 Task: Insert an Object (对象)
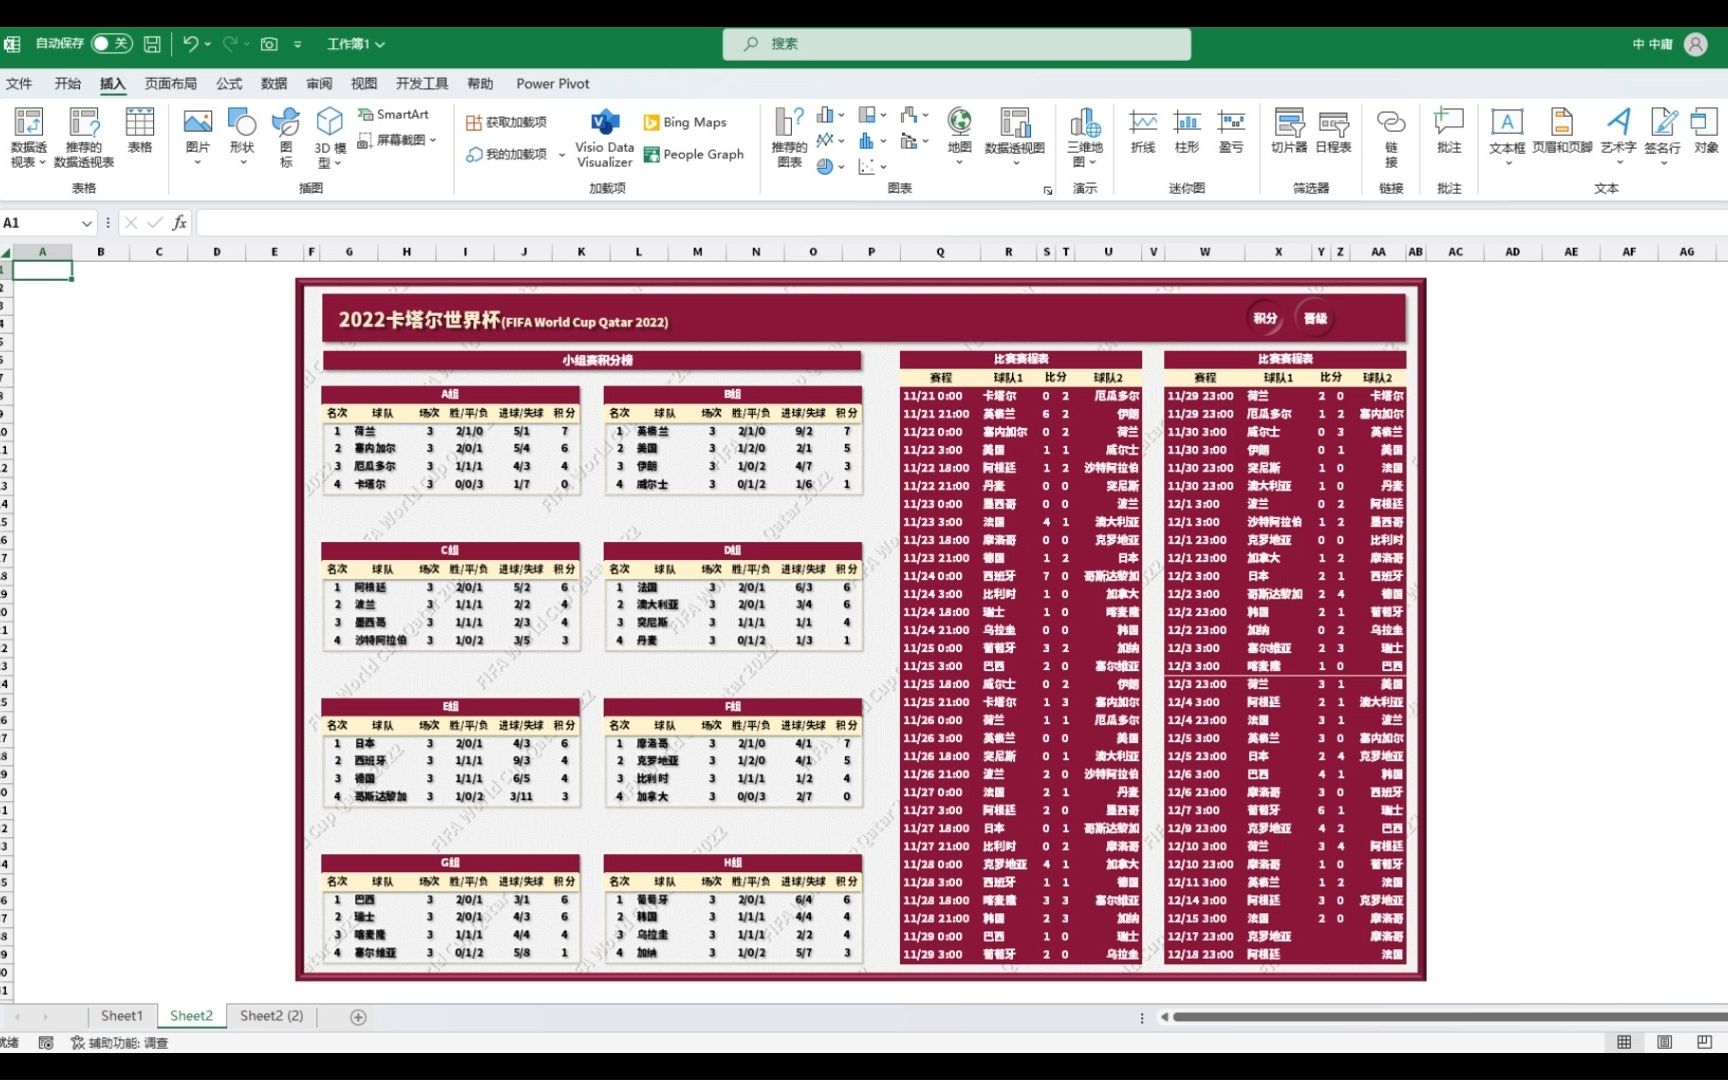pyautogui.click(x=1706, y=131)
